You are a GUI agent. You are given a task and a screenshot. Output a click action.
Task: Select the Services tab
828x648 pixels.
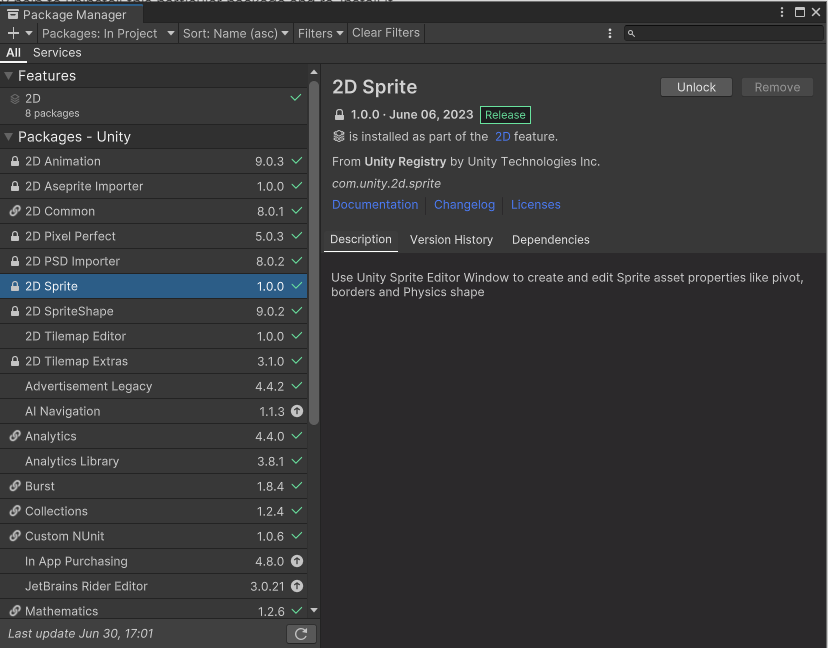(57, 52)
